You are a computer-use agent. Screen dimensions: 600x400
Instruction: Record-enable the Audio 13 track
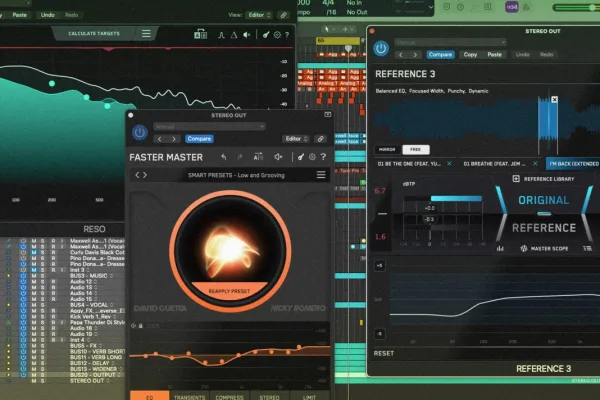(x=53, y=287)
